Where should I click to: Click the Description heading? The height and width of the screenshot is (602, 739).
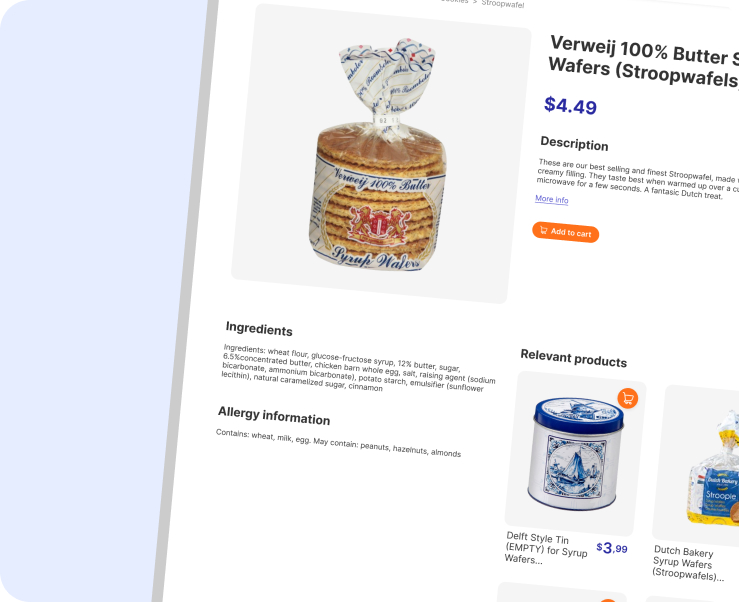pyautogui.click(x=574, y=143)
